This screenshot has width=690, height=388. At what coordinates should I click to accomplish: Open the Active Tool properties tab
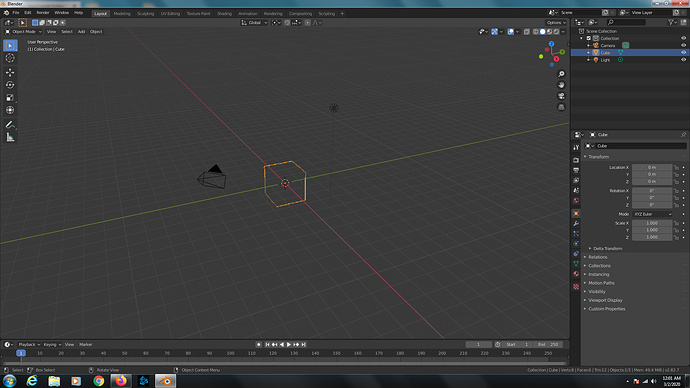pyautogui.click(x=576, y=148)
